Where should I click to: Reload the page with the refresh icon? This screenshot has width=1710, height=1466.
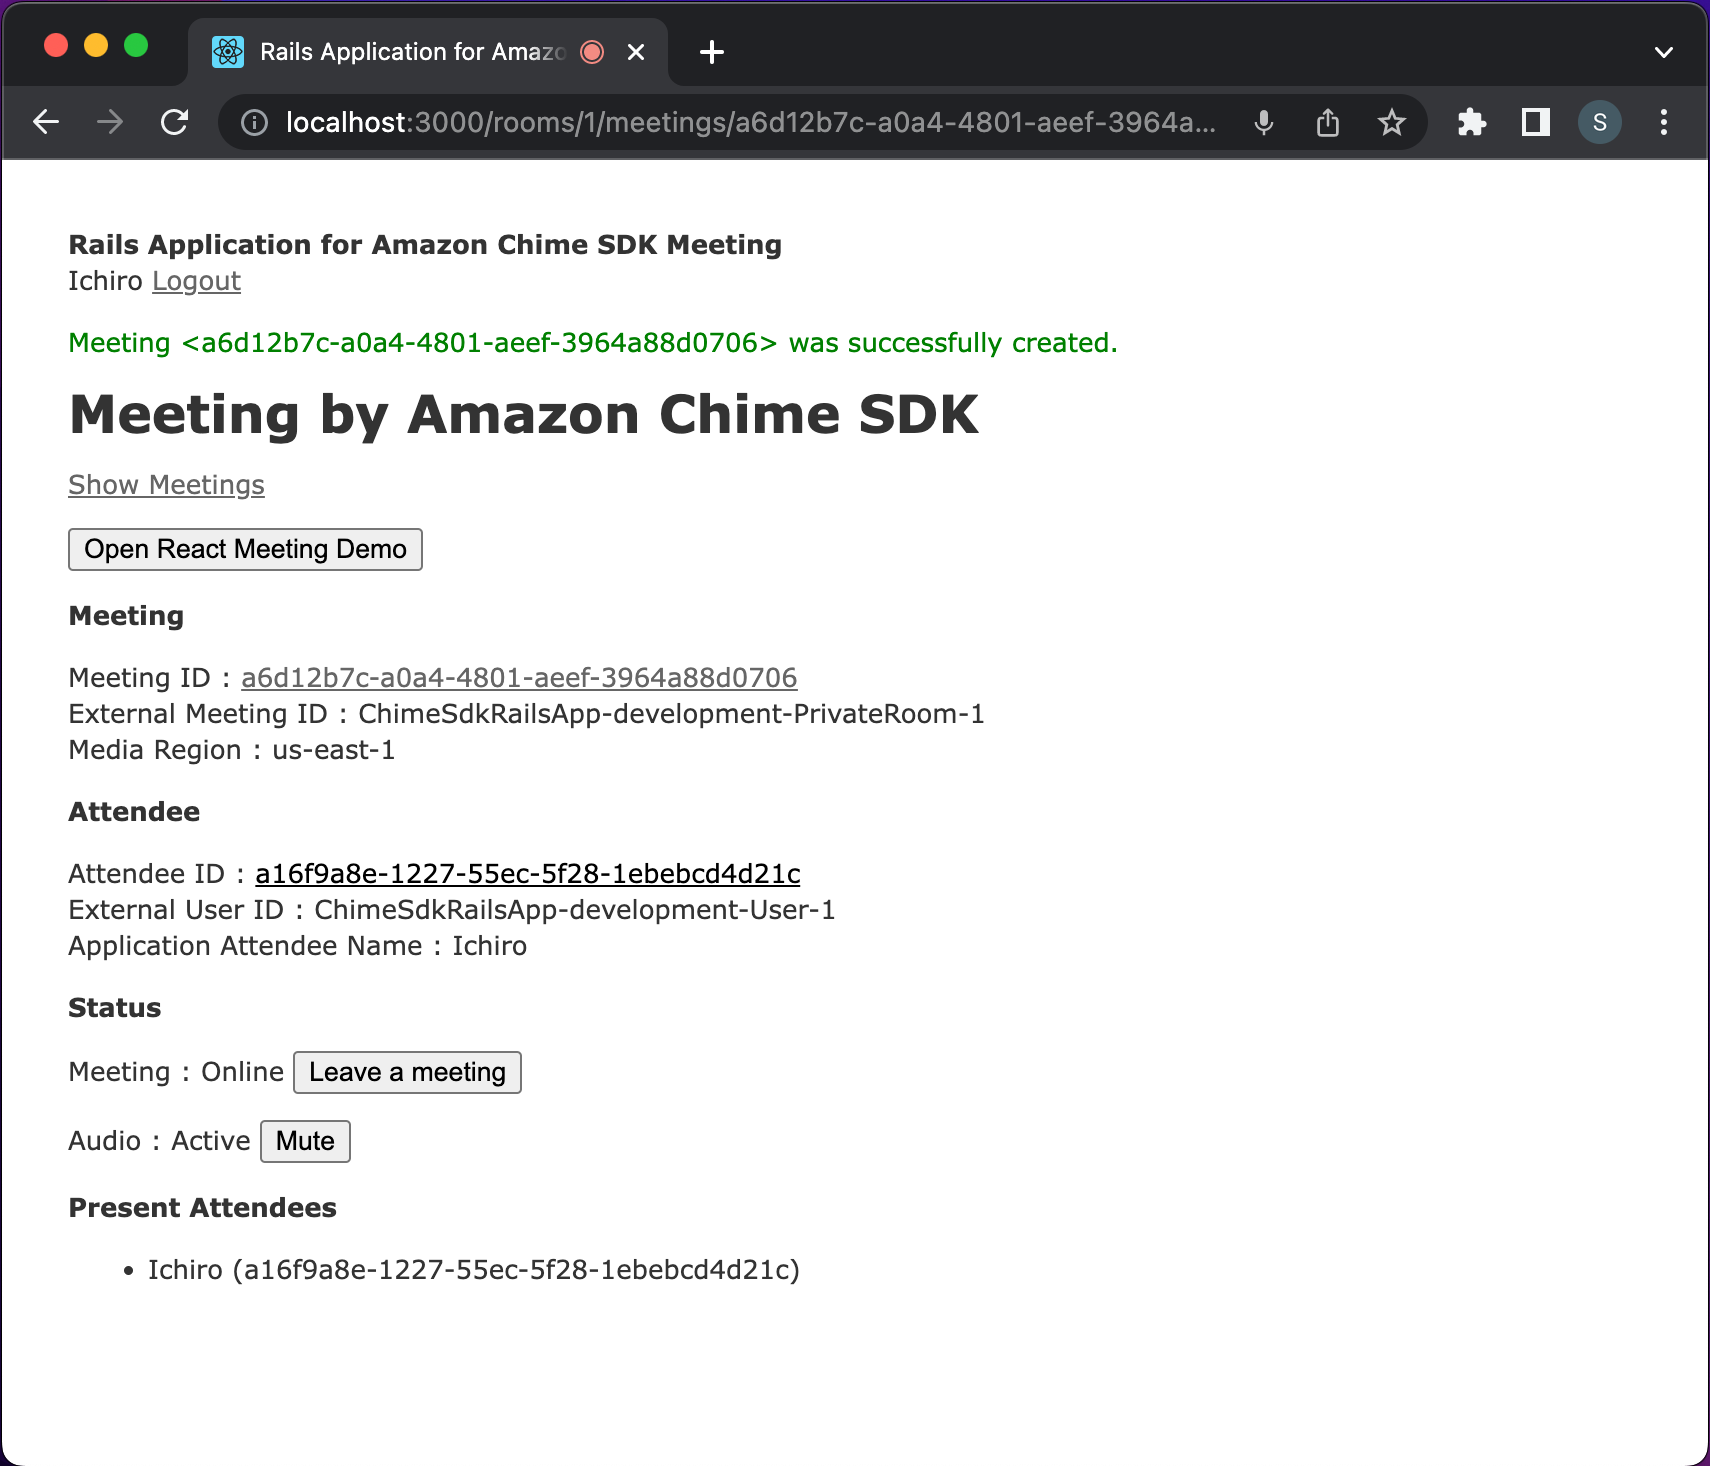[175, 122]
